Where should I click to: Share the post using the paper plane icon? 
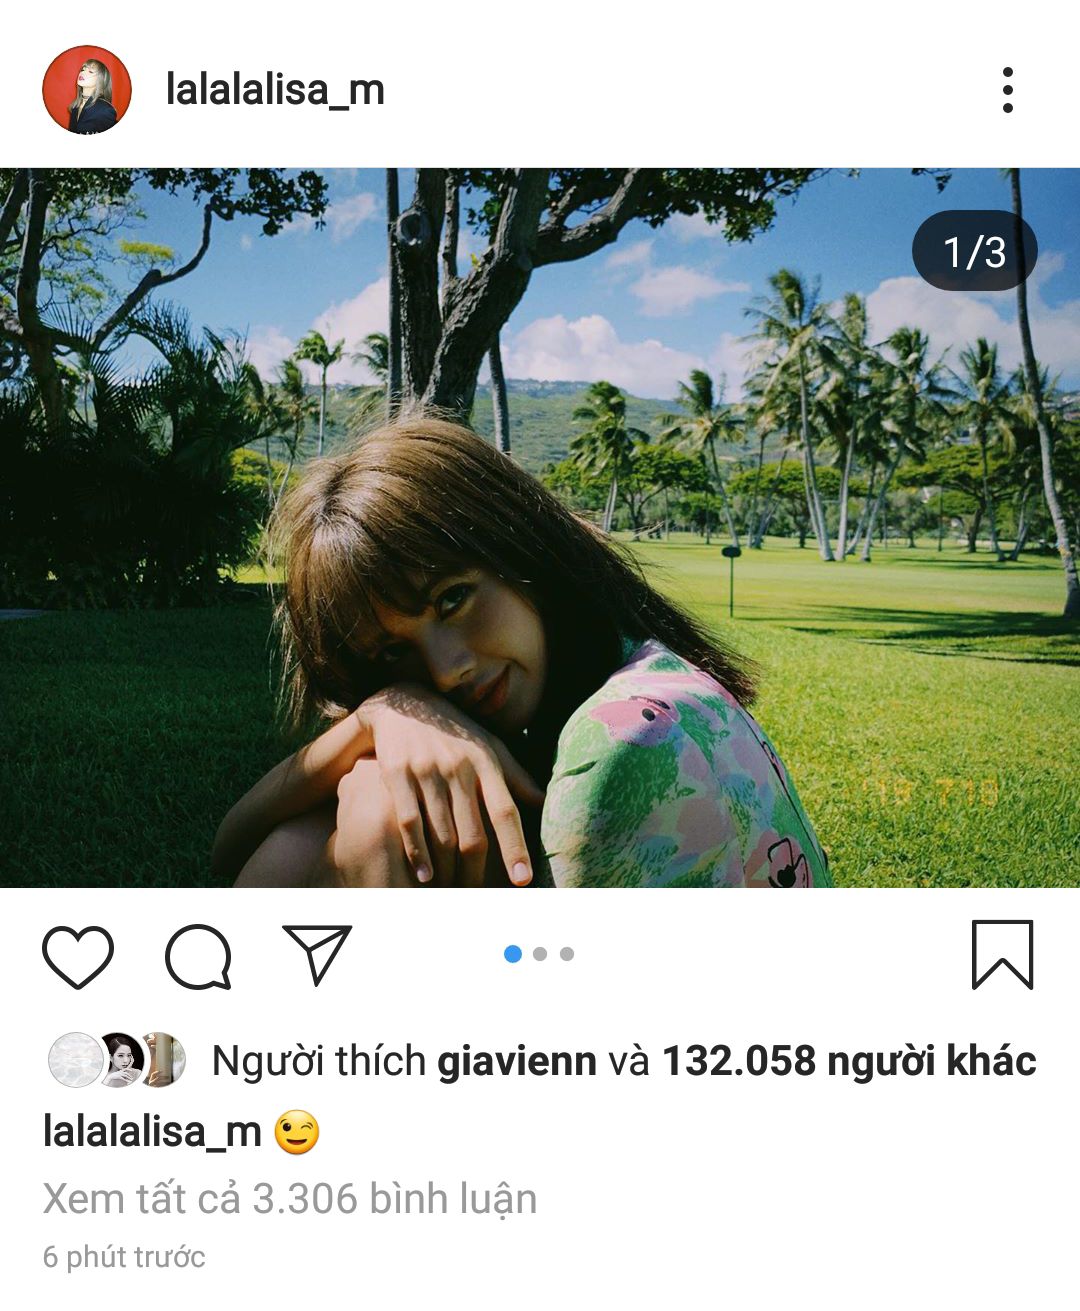pyautogui.click(x=317, y=954)
